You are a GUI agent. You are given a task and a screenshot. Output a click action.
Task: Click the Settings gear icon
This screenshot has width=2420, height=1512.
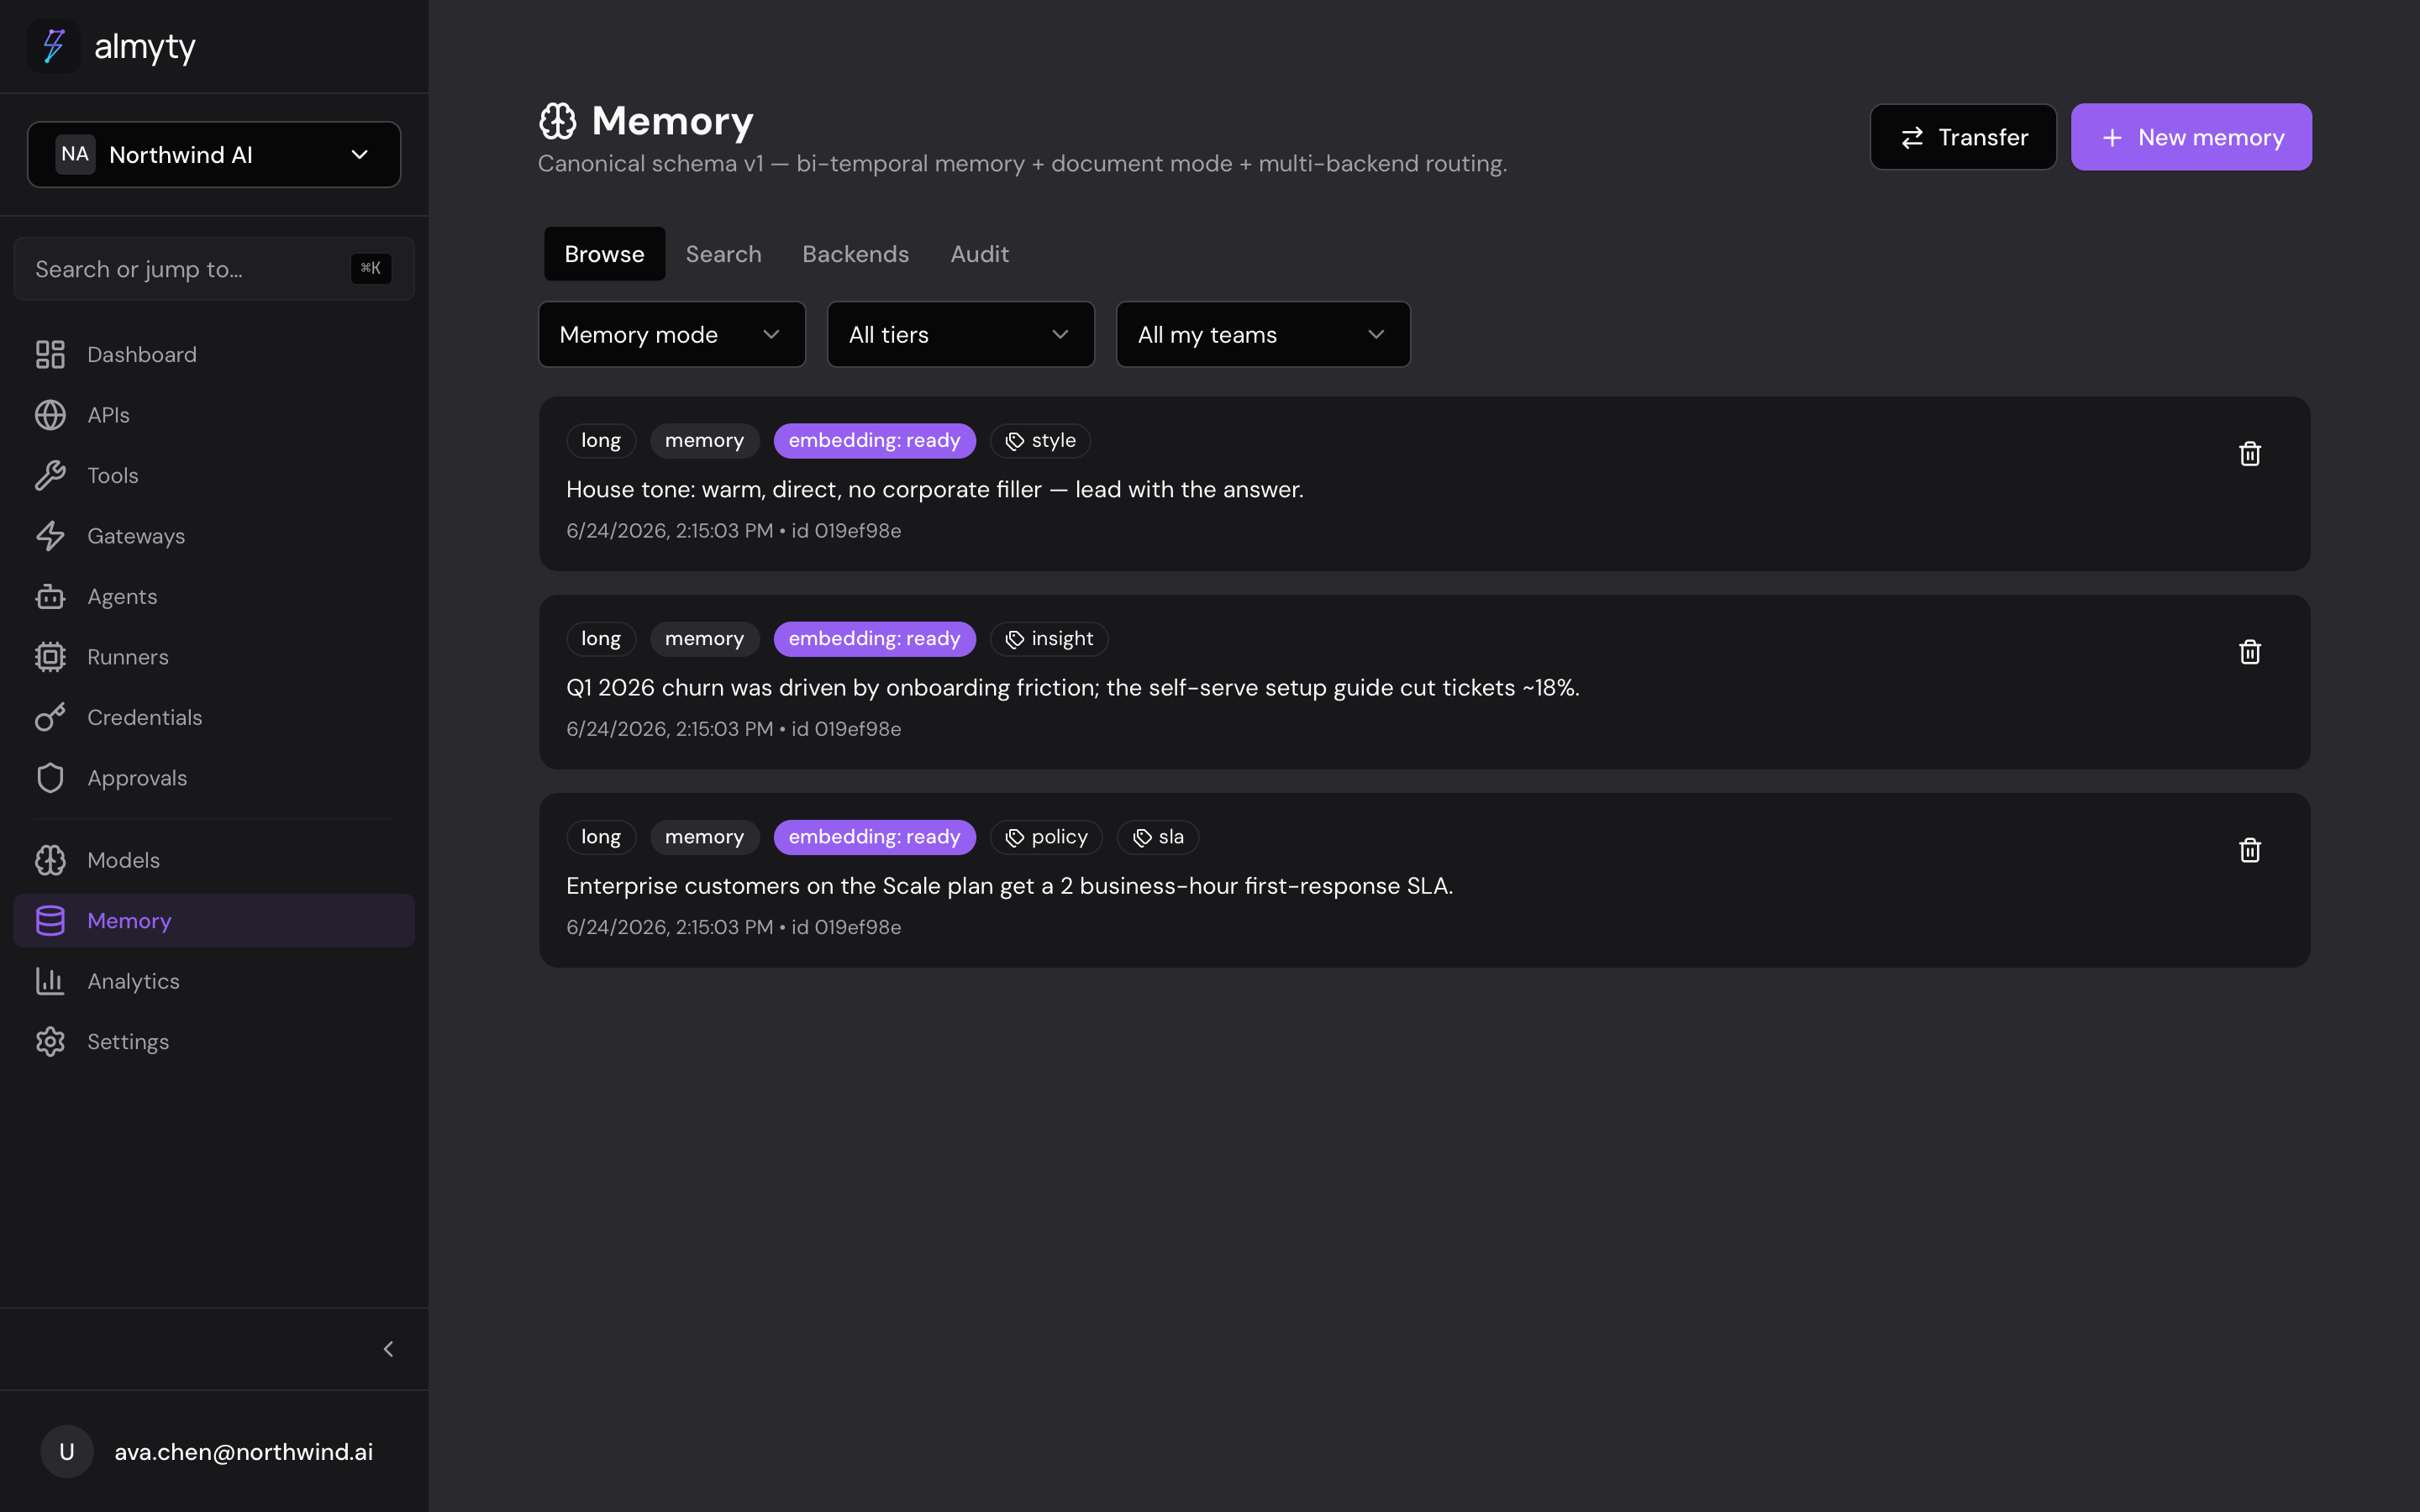coord(50,1042)
